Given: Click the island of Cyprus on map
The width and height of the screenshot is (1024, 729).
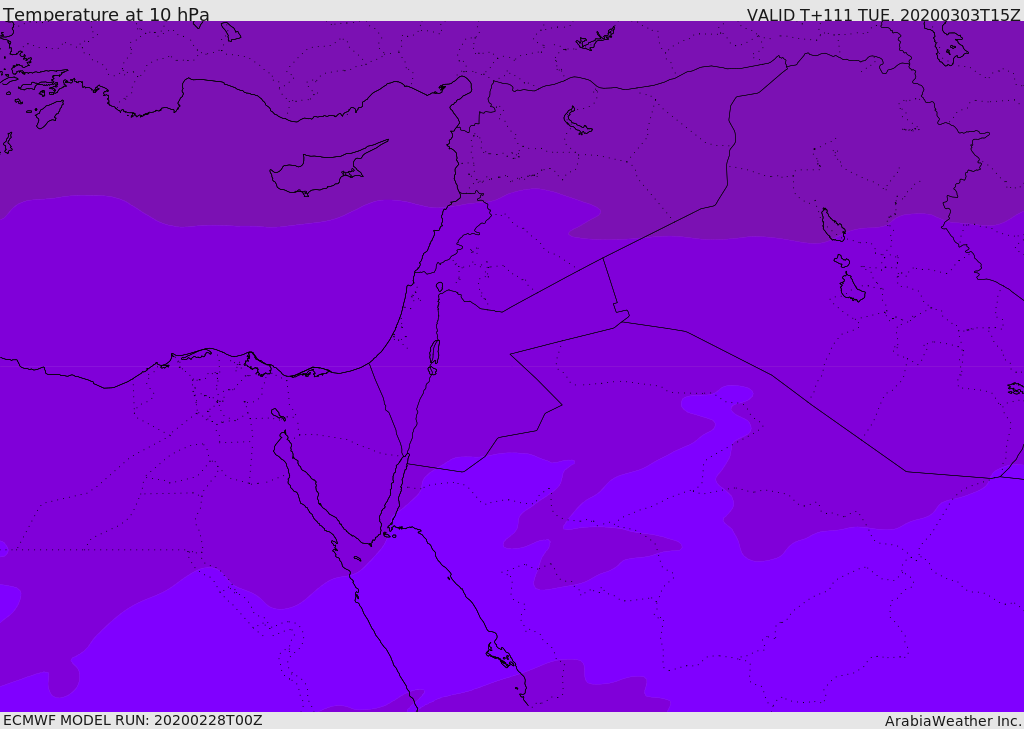Looking at the screenshot, I should pyautogui.click(x=327, y=169).
